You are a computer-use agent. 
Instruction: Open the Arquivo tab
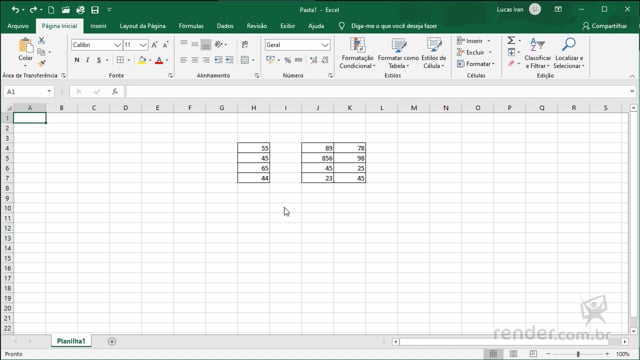[18, 26]
